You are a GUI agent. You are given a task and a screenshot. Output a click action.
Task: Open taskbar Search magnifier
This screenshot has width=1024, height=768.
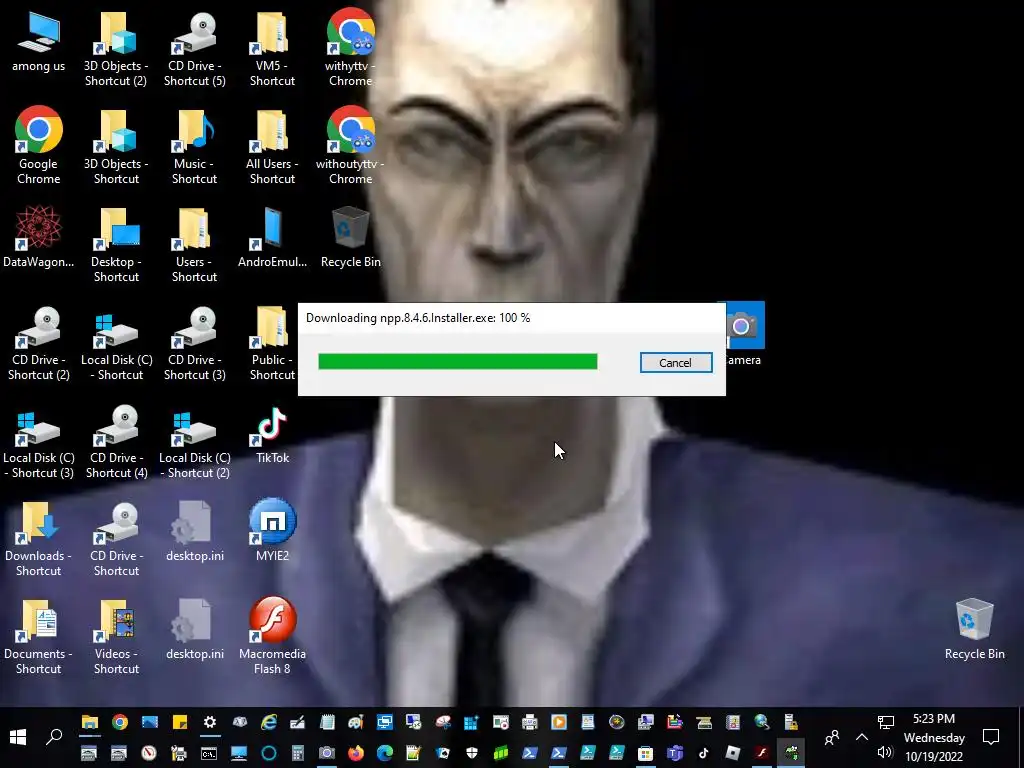point(54,737)
